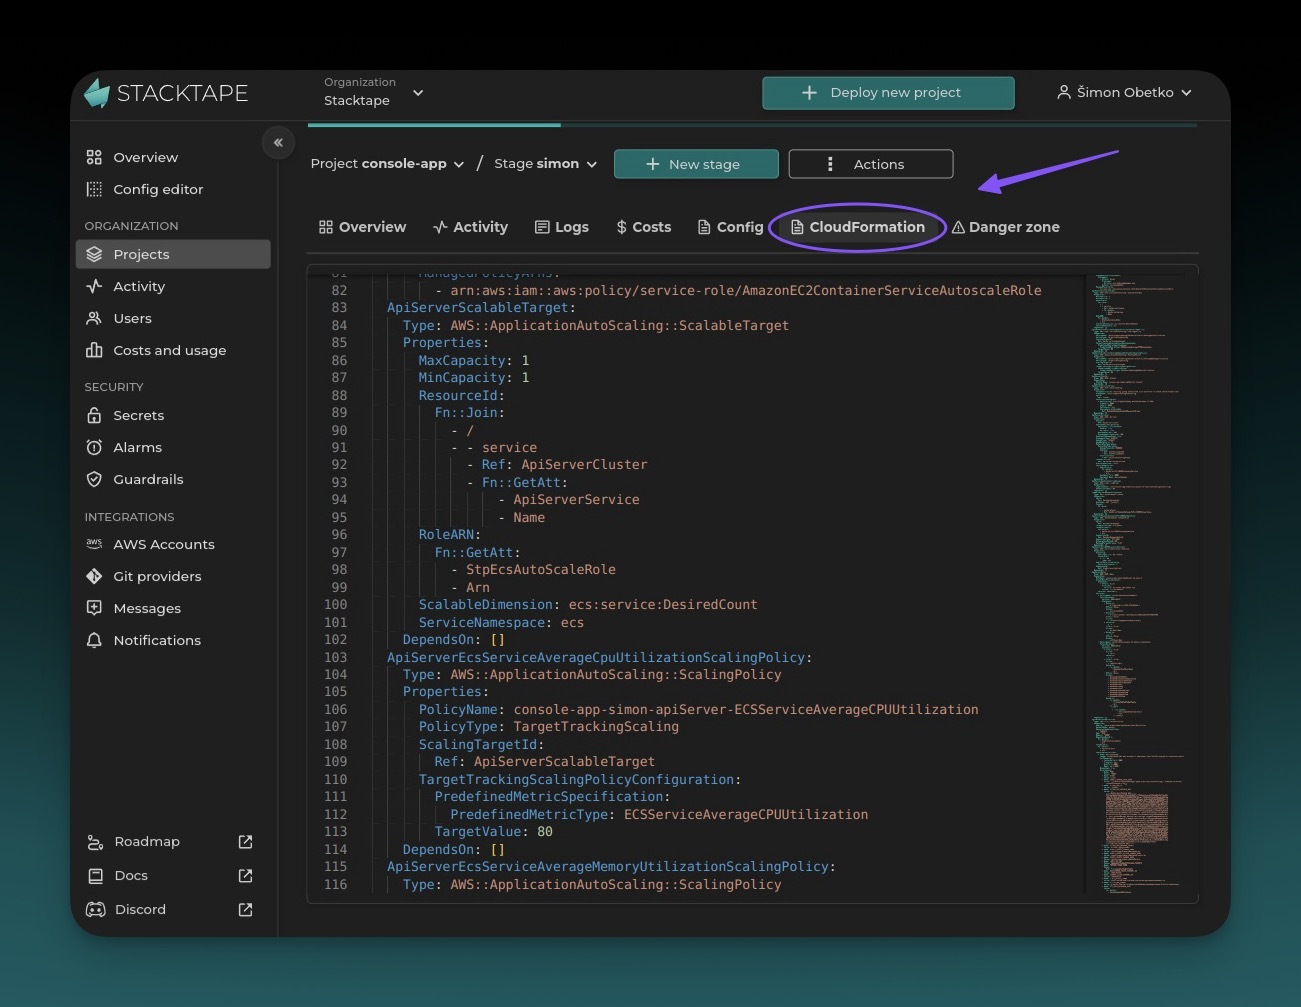
Task: Click StpEcsAutoScaleRole on line 98
Action: (541, 570)
